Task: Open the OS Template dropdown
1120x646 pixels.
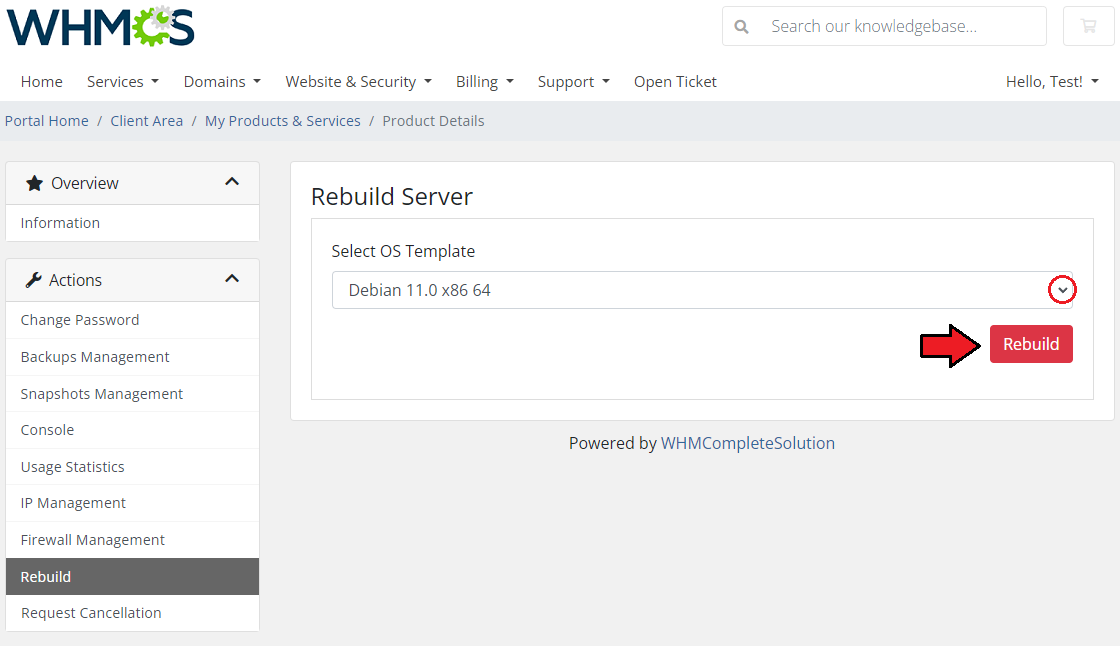Action: (702, 290)
